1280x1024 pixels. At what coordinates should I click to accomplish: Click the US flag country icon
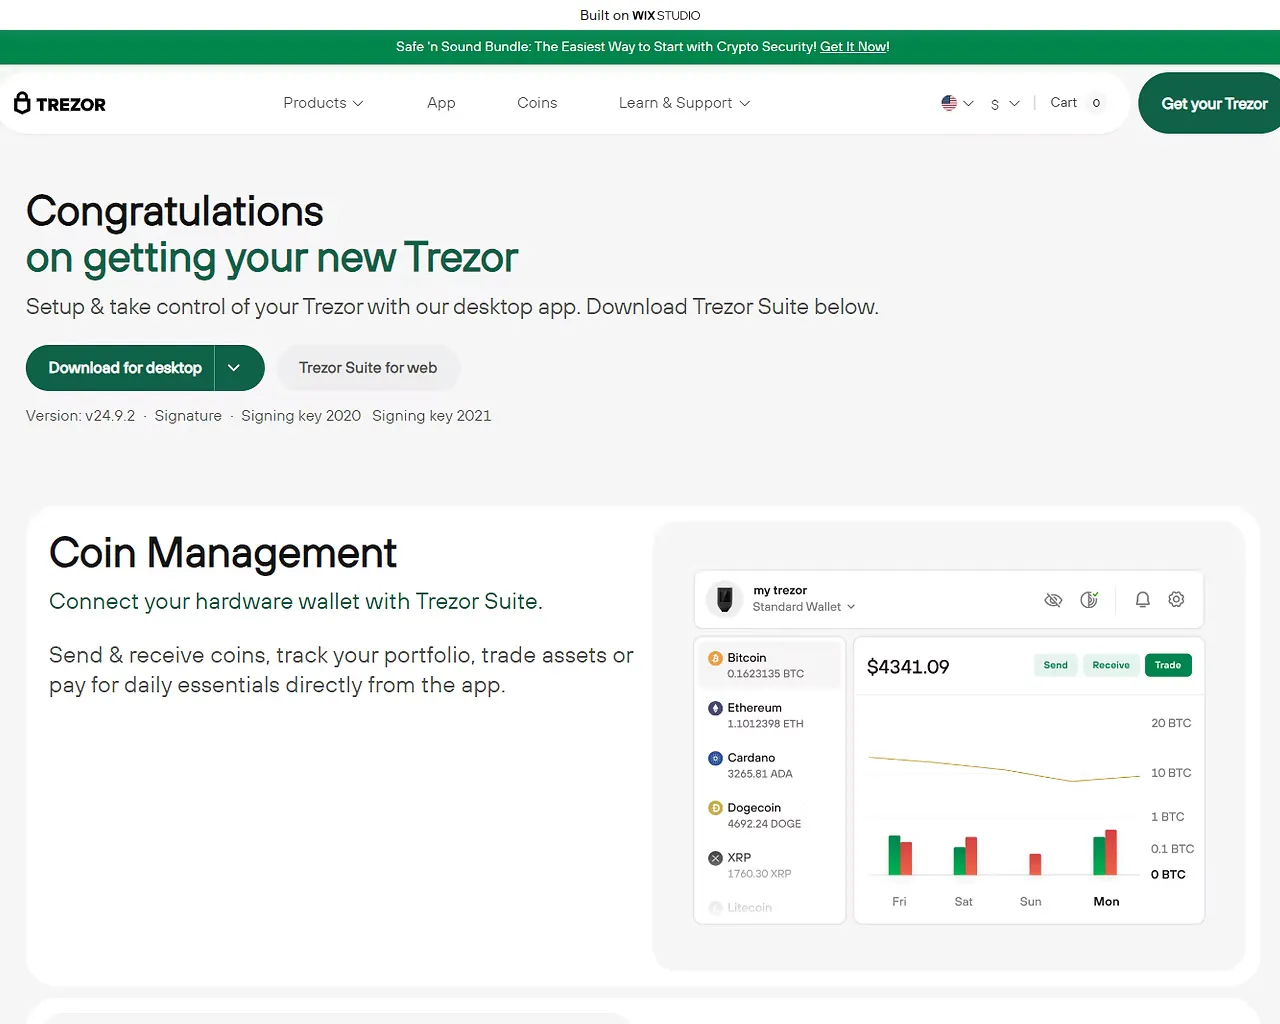pyautogui.click(x=949, y=103)
